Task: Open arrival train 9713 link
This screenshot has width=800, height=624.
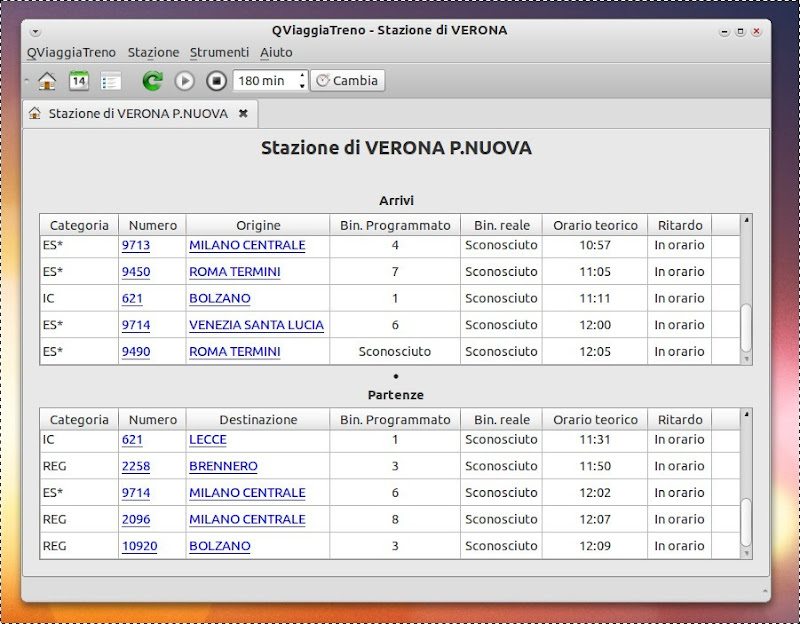Action: (x=136, y=245)
